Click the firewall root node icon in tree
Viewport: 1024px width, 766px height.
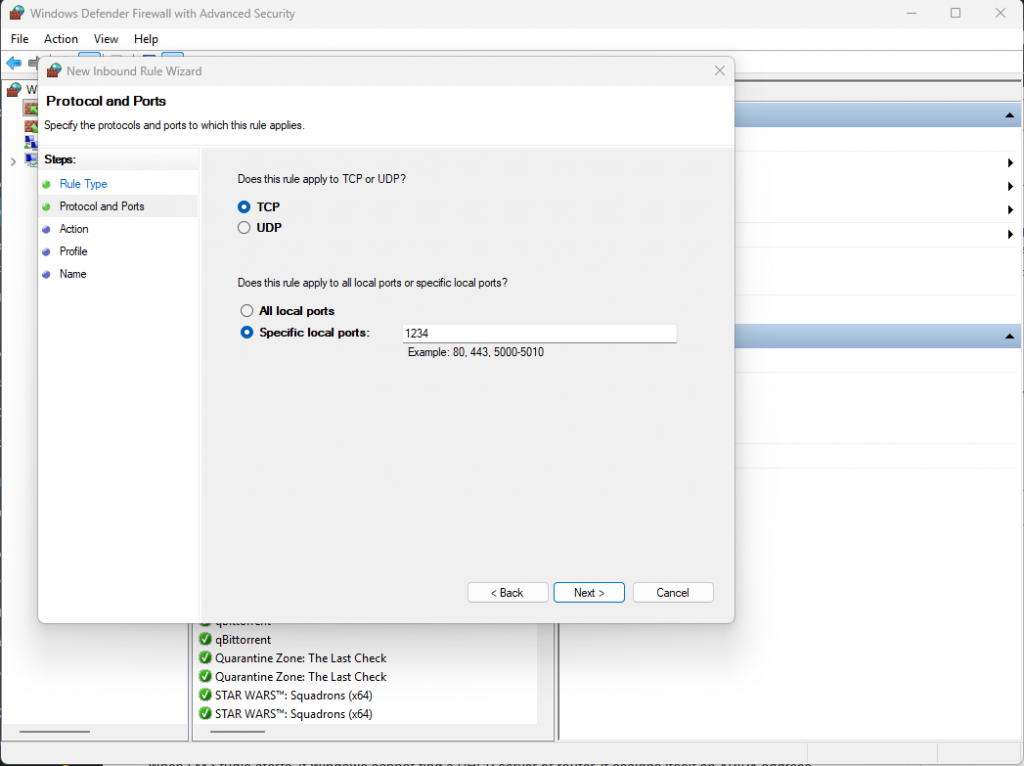tap(13, 90)
